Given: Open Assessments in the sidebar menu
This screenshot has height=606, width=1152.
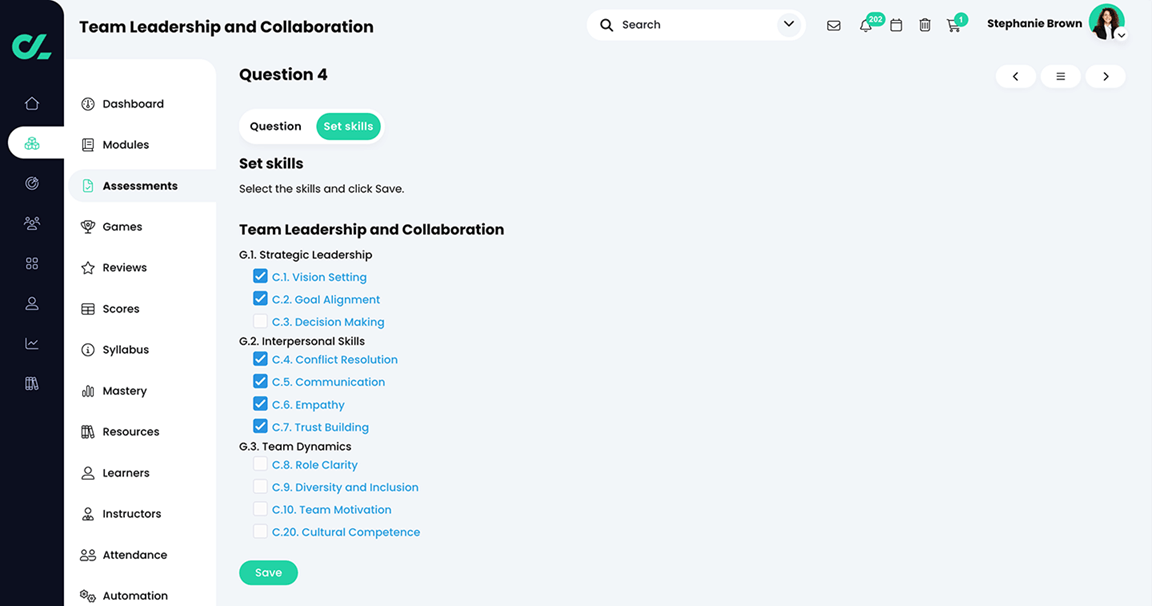Looking at the screenshot, I should [141, 185].
